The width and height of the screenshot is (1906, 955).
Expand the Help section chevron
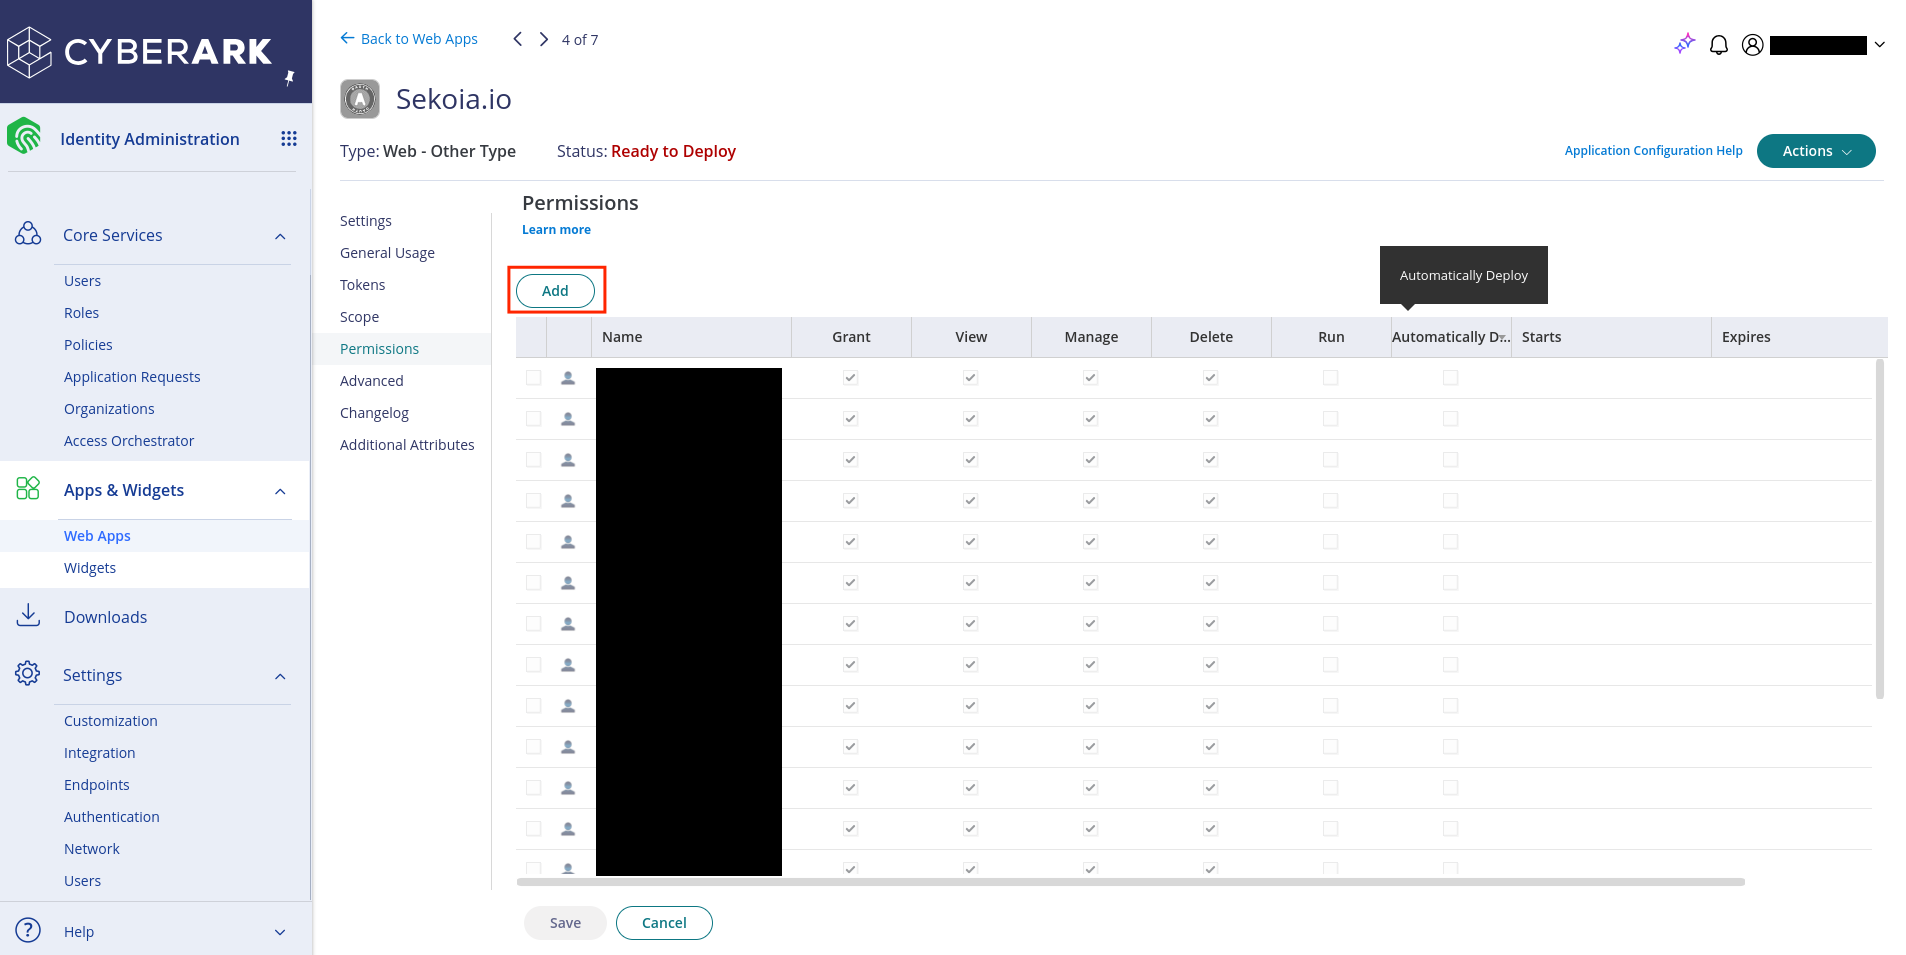coord(280,932)
